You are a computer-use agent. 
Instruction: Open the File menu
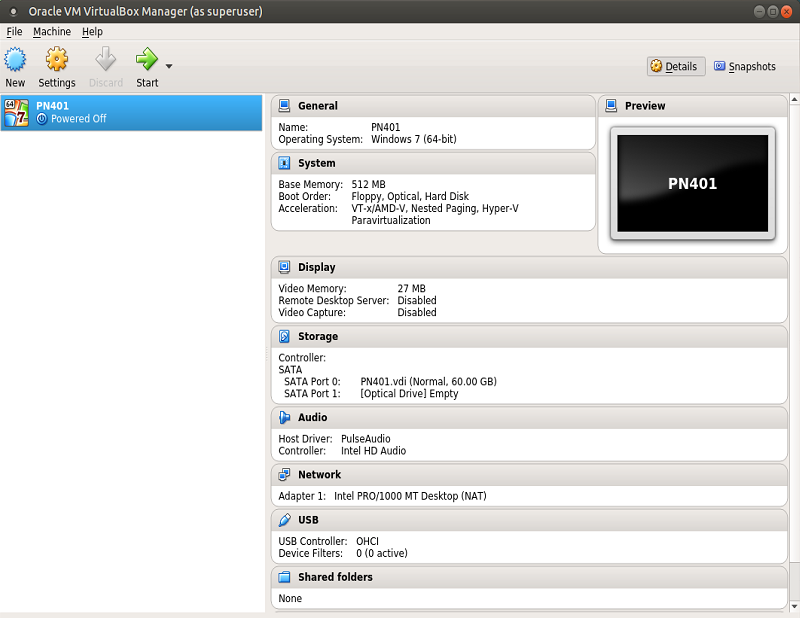pyautogui.click(x=14, y=32)
